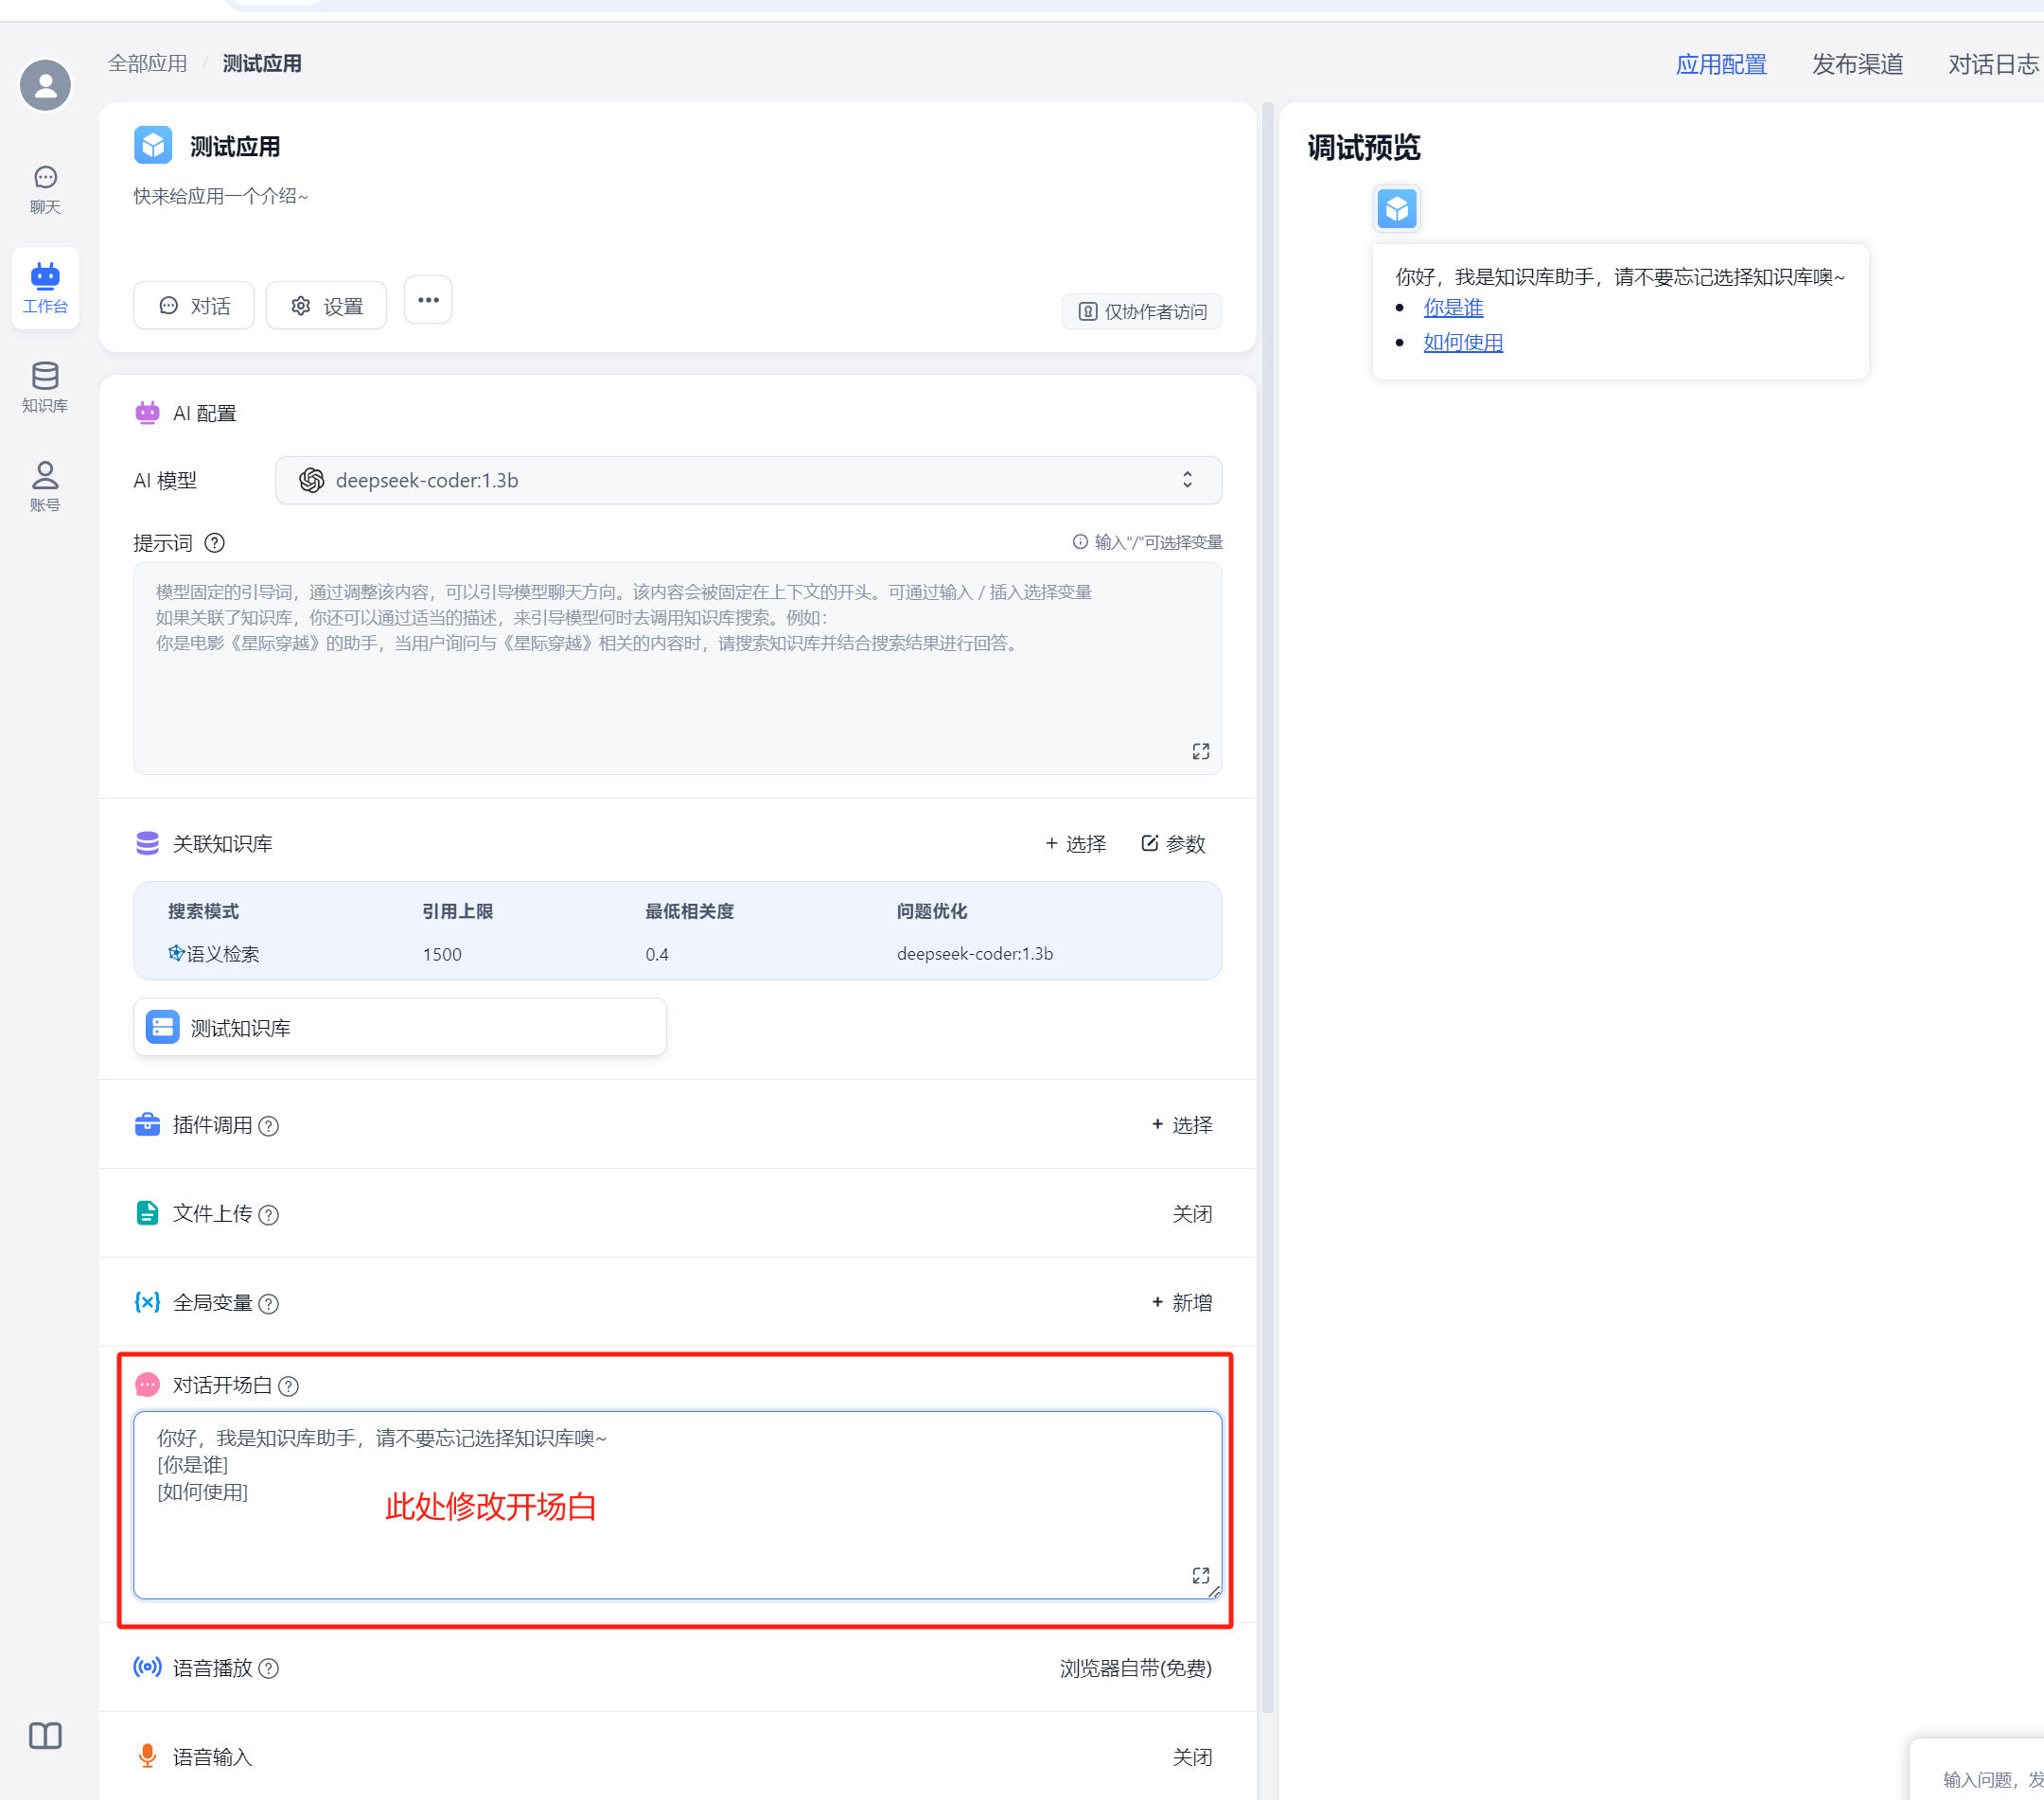Click the help icon next to 对话开场白

point(289,1386)
